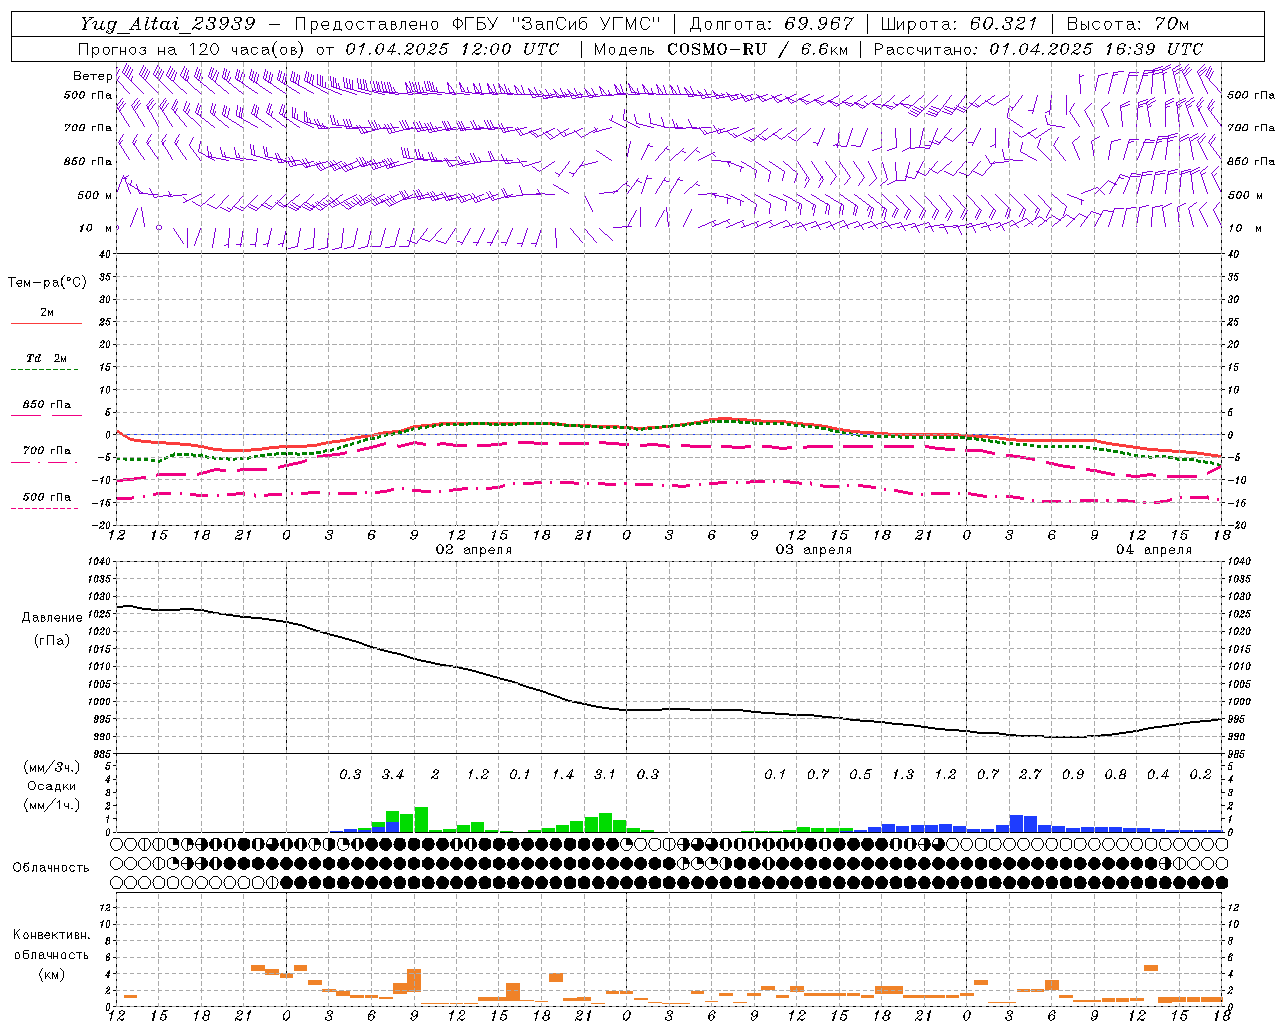Click the date label 03 апреля
The width and height of the screenshot is (1280, 1024).
[x=814, y=550]
